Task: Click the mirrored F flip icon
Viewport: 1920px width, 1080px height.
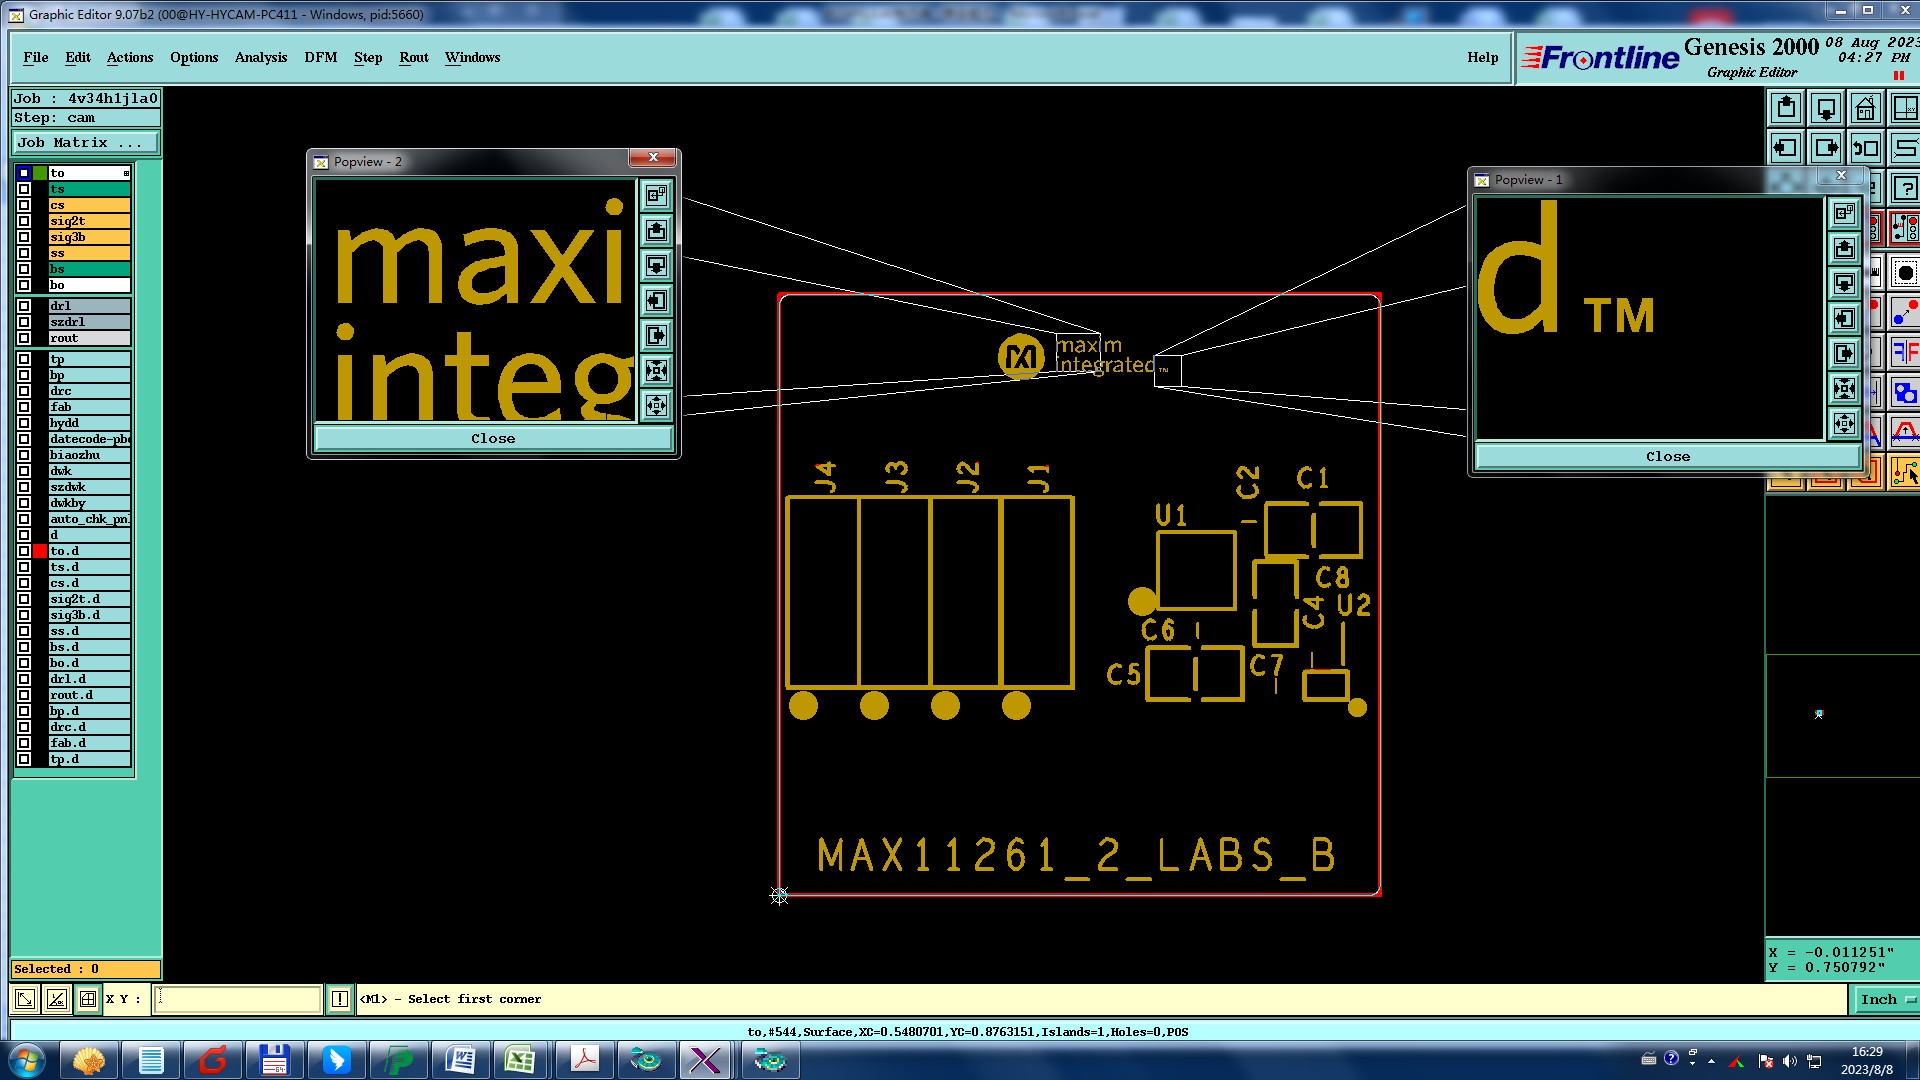Action: point(1906,352)
